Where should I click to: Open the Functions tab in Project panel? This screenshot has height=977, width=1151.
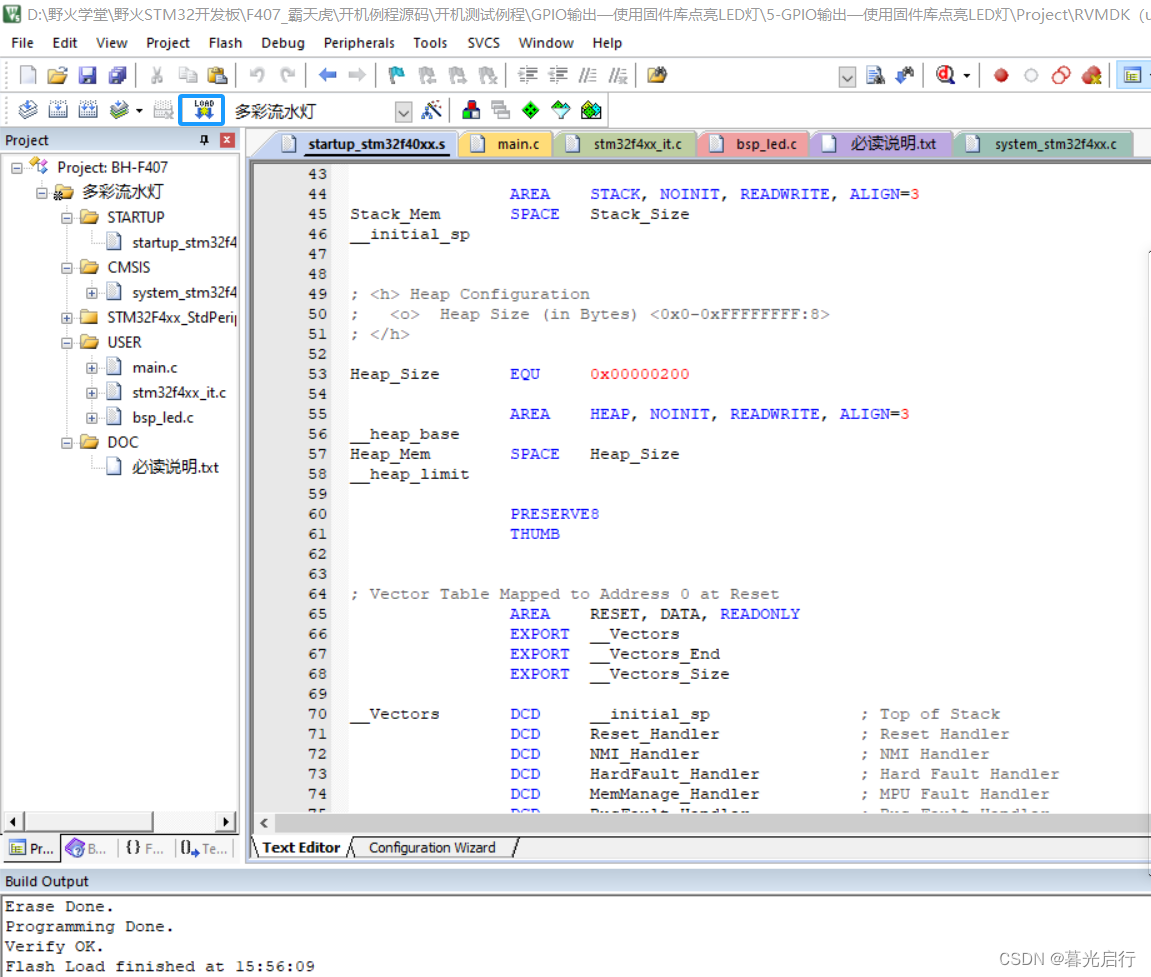(144, 849)
